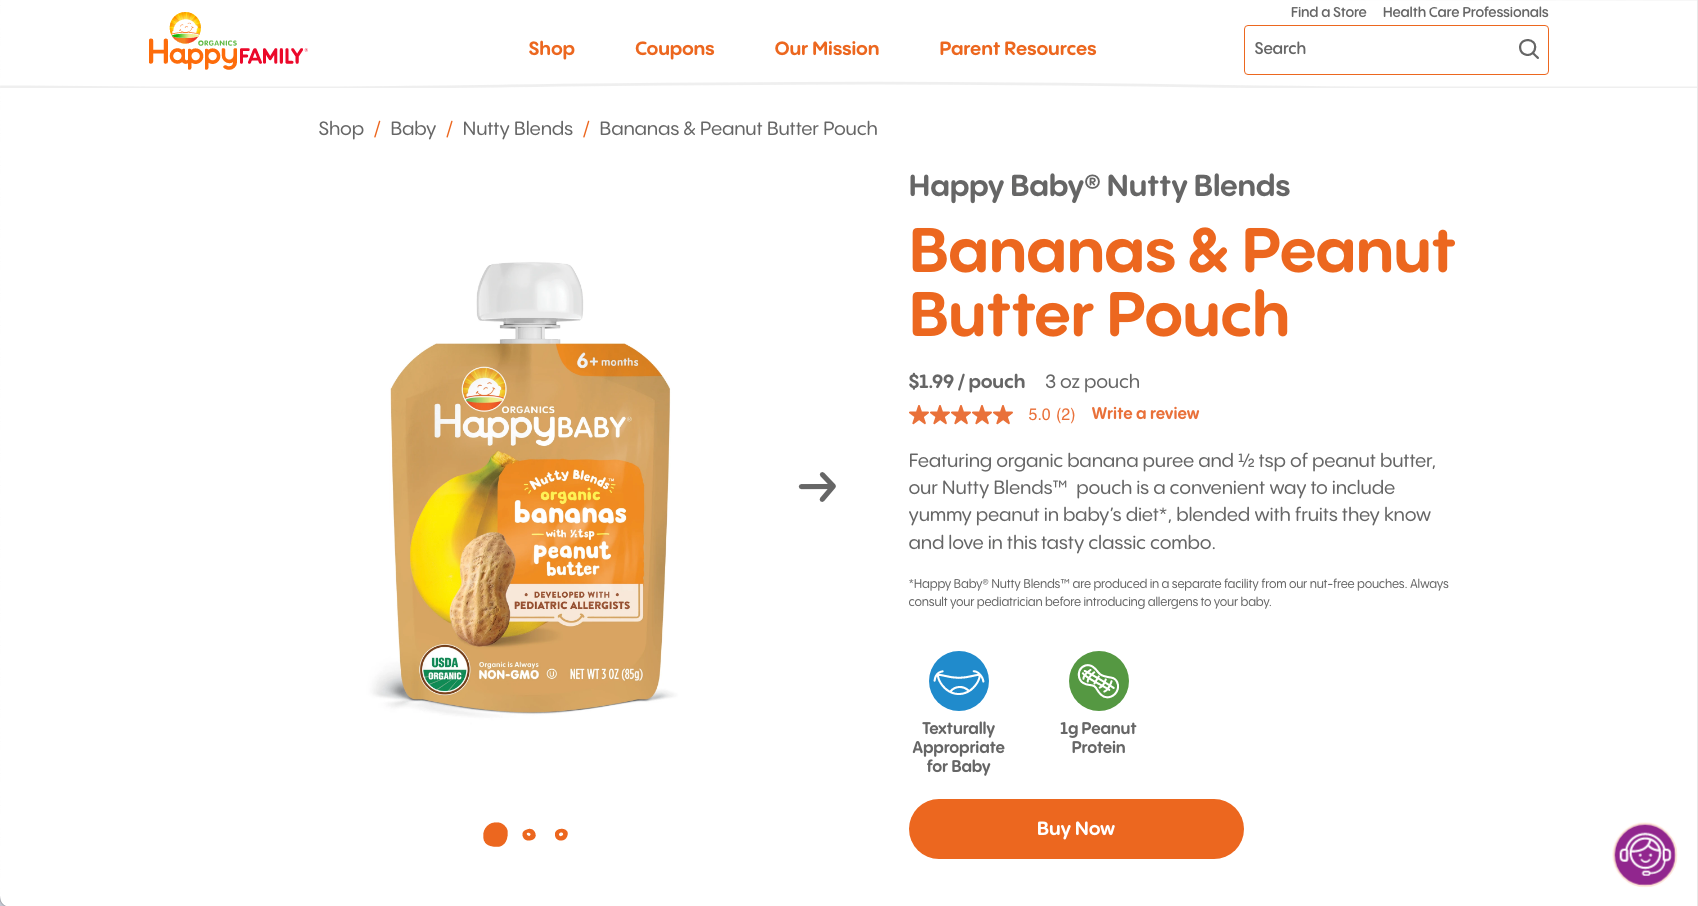1698x906 pixels.
Task: Open the Shop menu
Action: click(551, 49)
